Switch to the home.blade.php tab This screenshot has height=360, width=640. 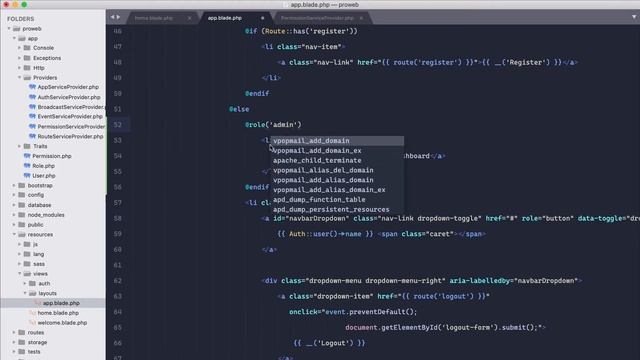pos(154,18)
